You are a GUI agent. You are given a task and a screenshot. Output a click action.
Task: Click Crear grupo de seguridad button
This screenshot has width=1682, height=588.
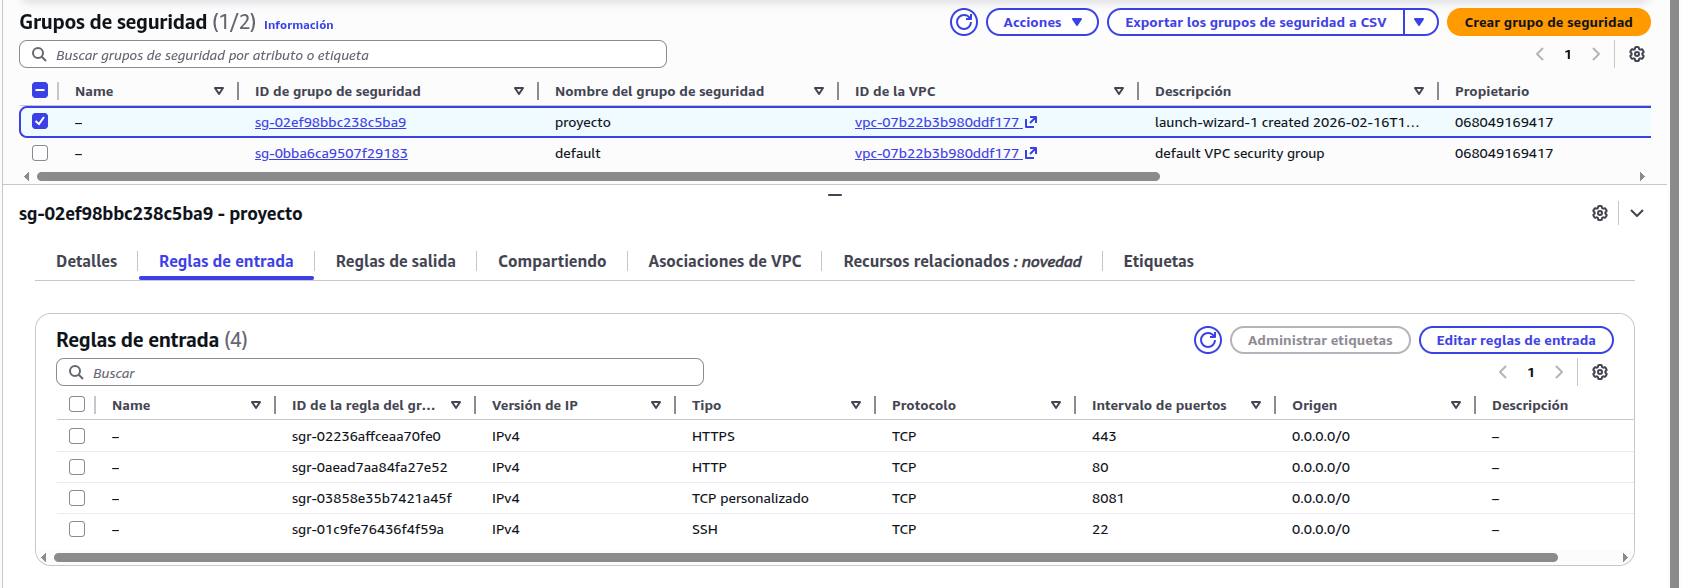point(1548,22)
